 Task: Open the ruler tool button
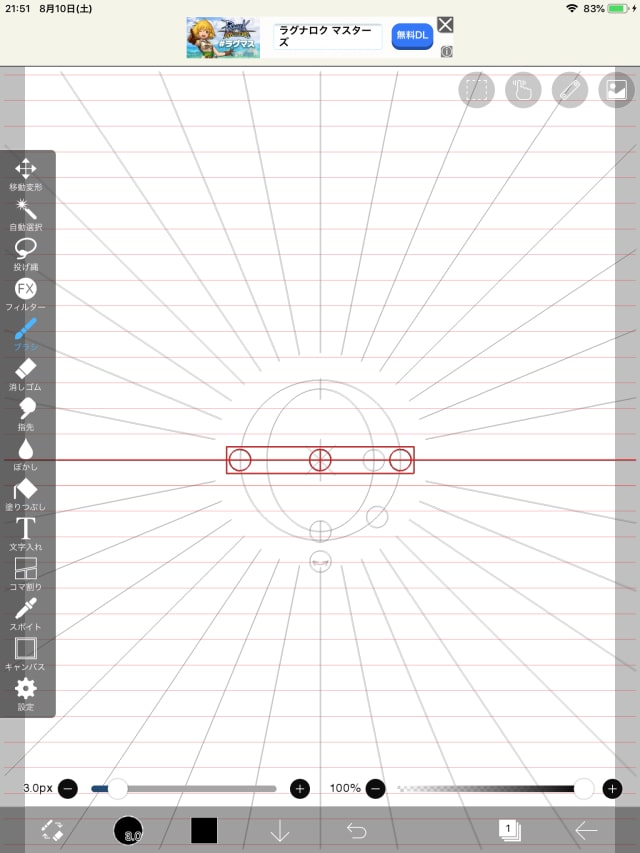pos(570,90)
